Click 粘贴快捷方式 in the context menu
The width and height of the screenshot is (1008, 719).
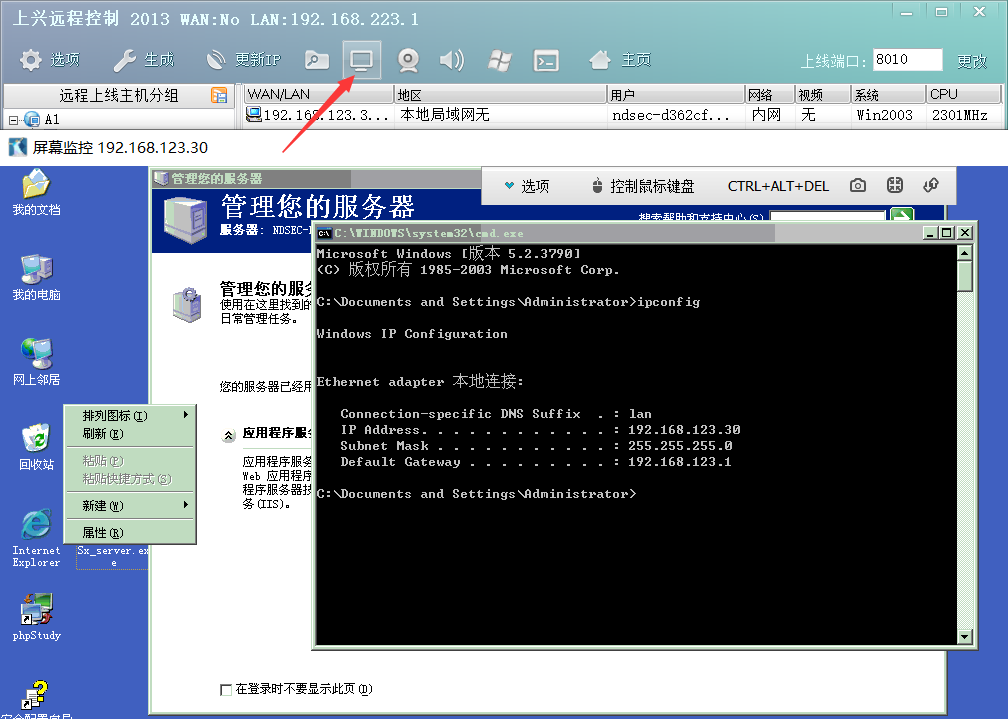[x=130, y=478]
